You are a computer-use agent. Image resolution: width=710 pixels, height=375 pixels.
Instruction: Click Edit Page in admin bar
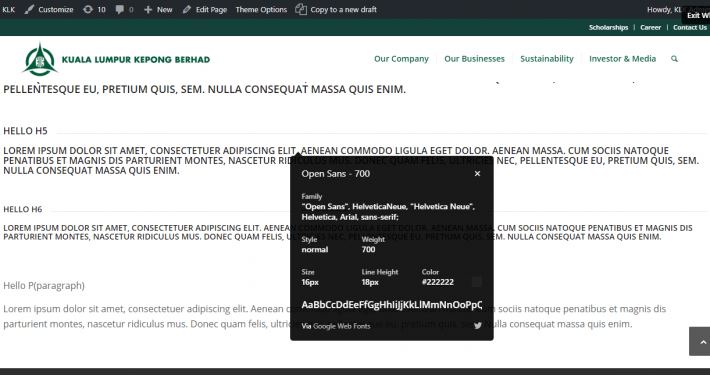click(205, 10)
